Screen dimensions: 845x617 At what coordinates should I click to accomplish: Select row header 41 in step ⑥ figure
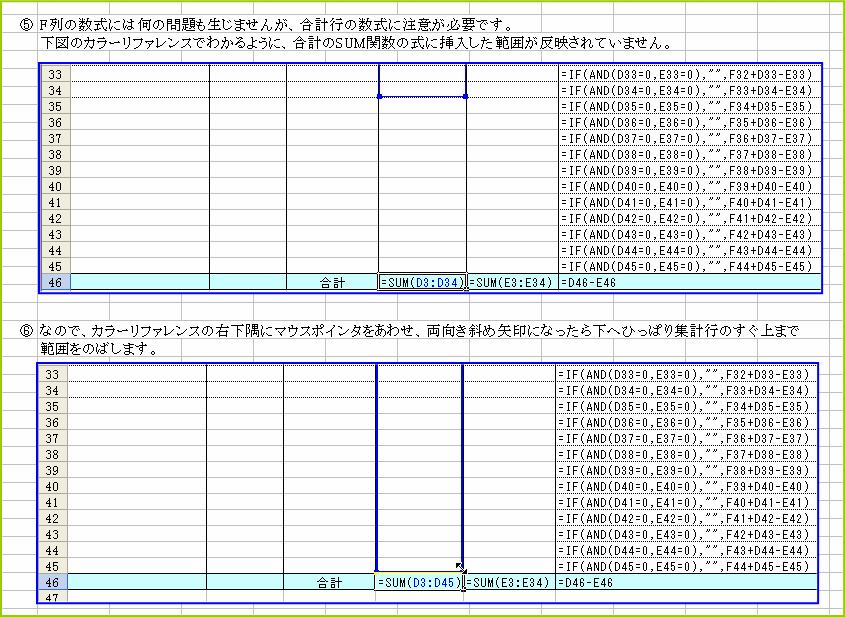[52, 502]
